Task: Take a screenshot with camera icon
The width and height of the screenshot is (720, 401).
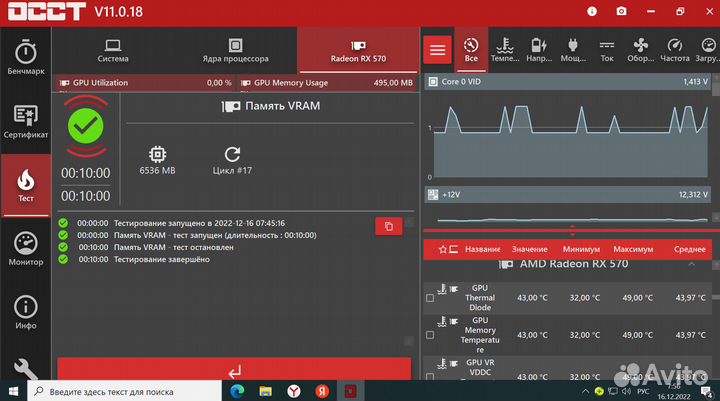Action: click(621, 11)
